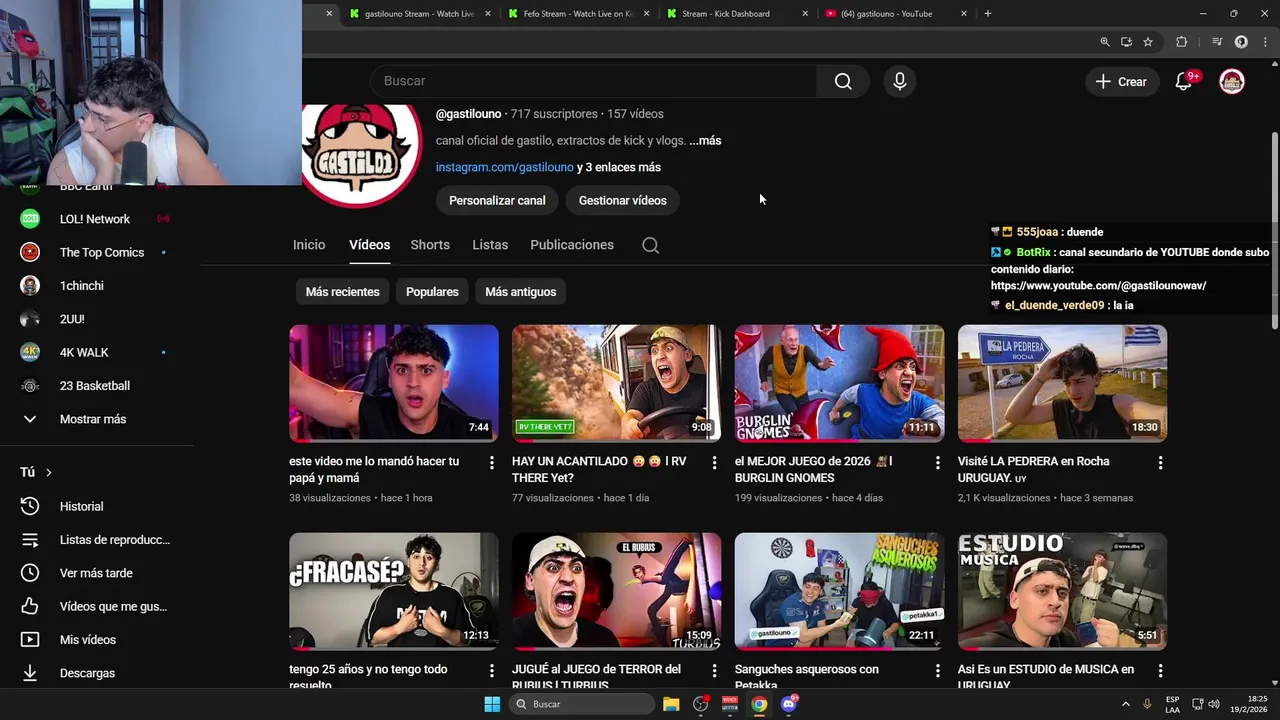The width and height of the screenshot is (1280, 720).
Task: Open the notifications bell
Action: (x=1184, y=82)
